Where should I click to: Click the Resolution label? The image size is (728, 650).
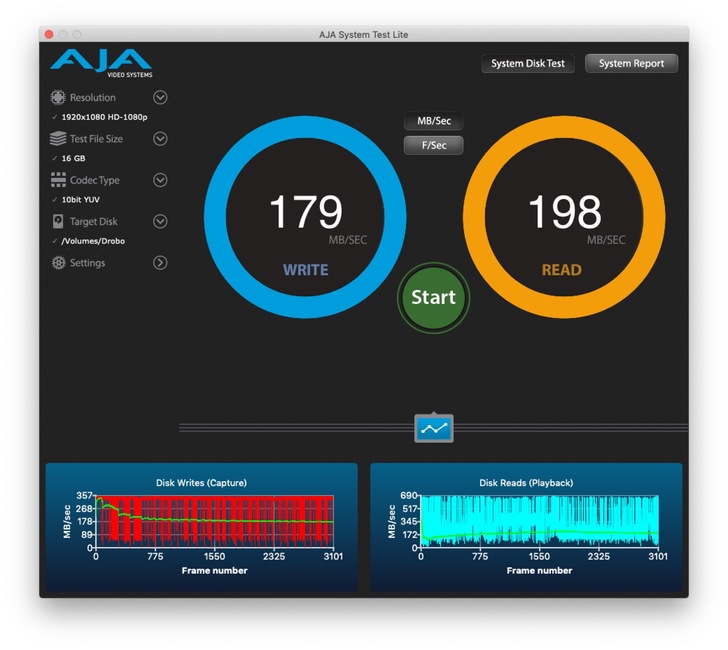[x=93, y=98]
